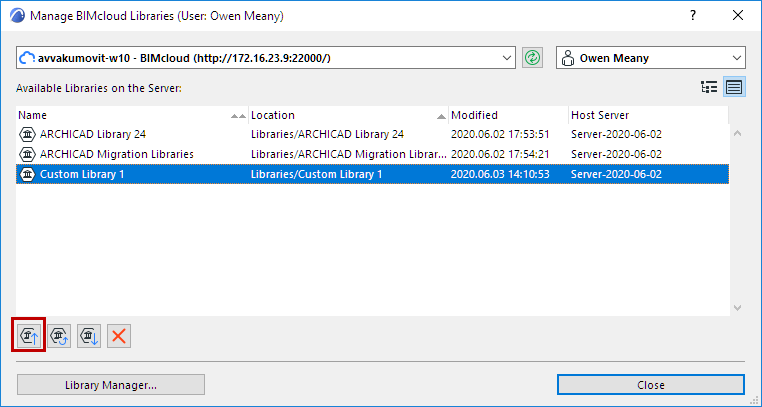This screenshot has width=762, height=407.
Task: Switch to tree view of libraries
Action: point(709,87)
